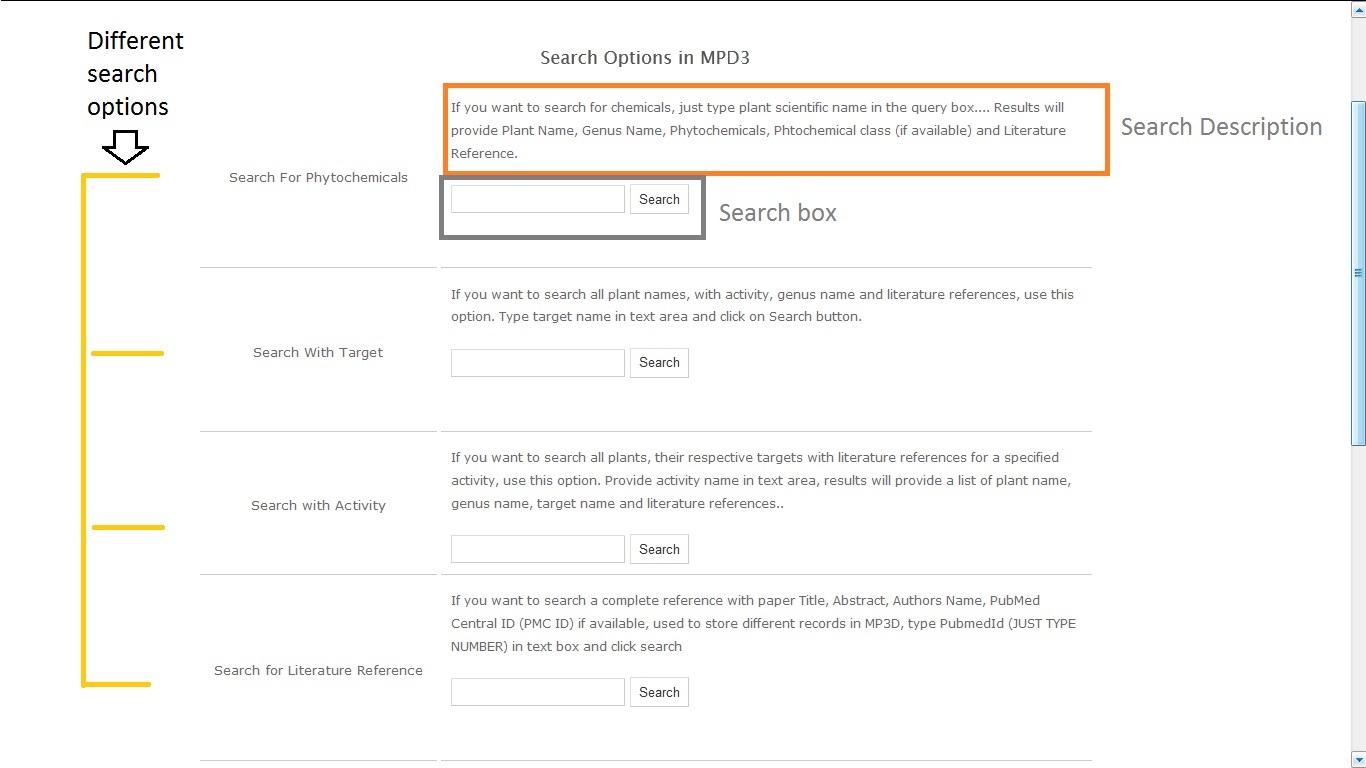The image size is (1366, 768).
Task: Select the 'Search with Activity' label text
Action: click(x=318, y=506)
